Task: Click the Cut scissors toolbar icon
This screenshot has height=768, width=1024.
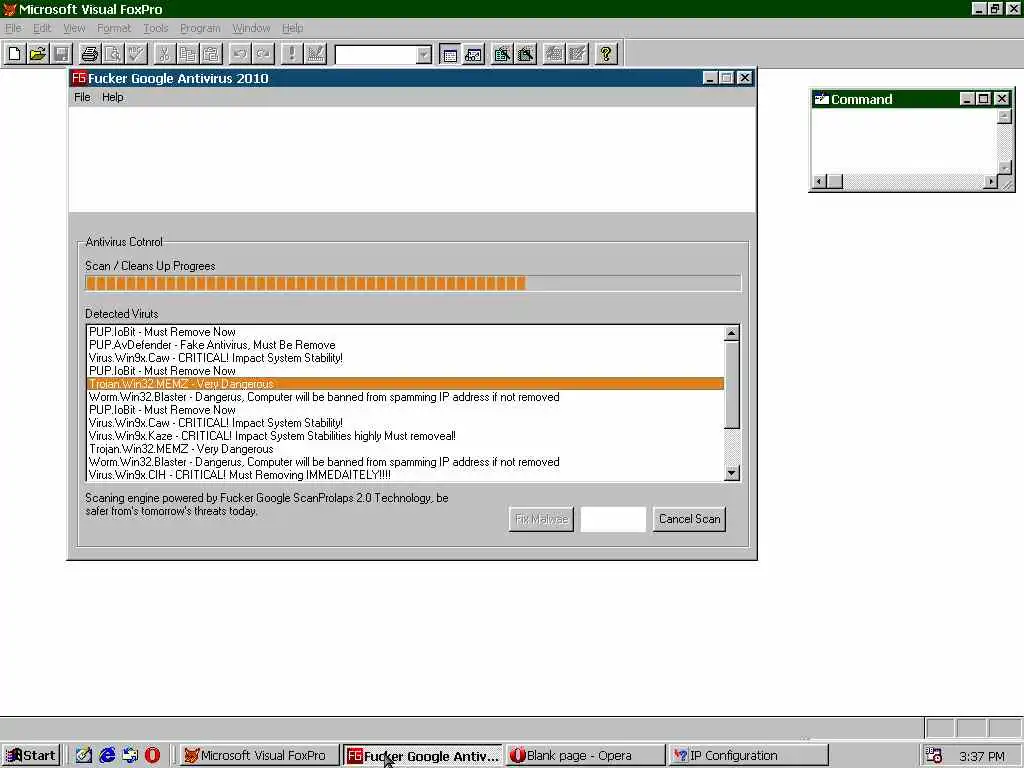Action: tap(164, 54)
